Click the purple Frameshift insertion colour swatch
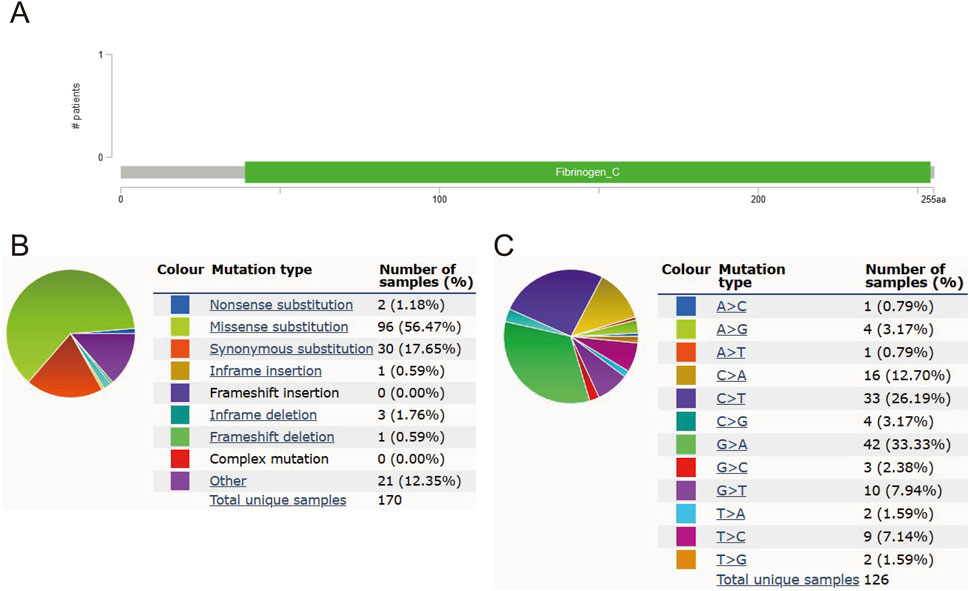The height and width of the screenshot is (591, 969). (x=180, y=393)
